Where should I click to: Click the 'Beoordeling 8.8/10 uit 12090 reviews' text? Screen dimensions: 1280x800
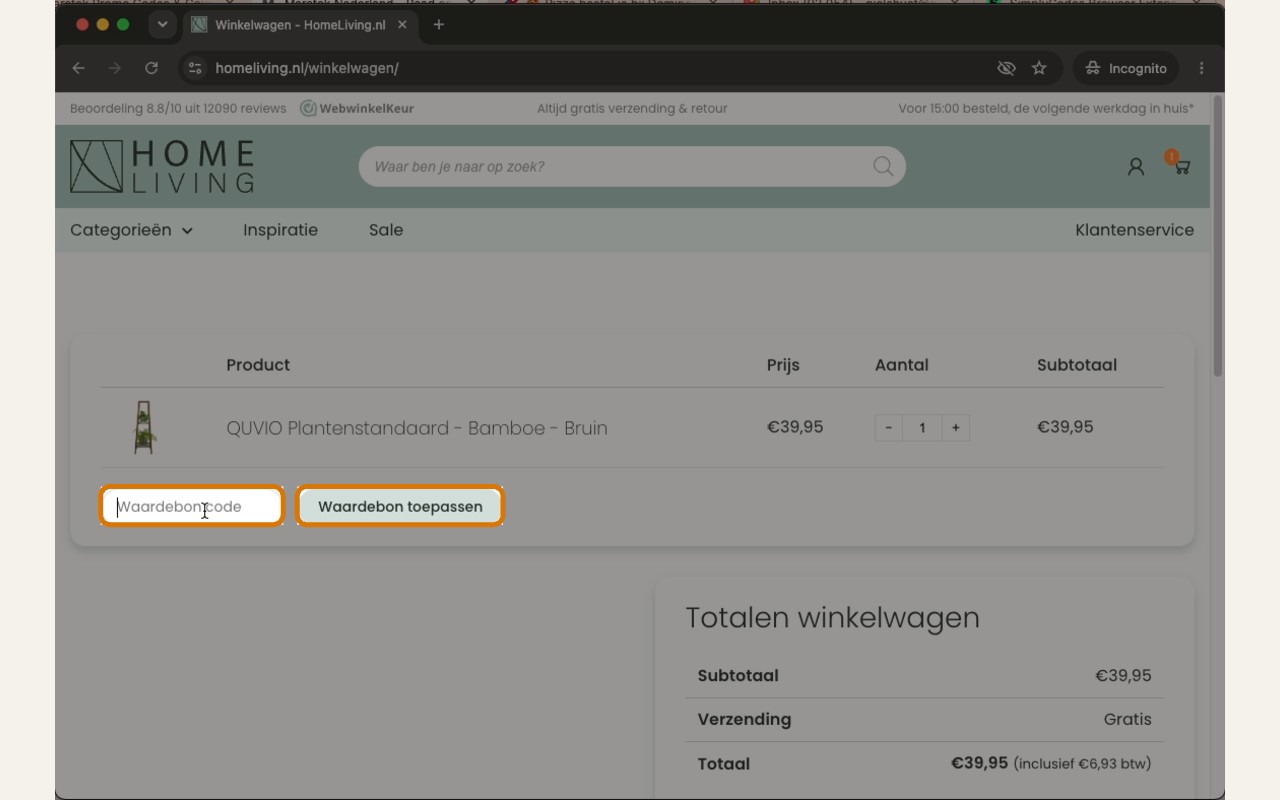click(178, 108)
